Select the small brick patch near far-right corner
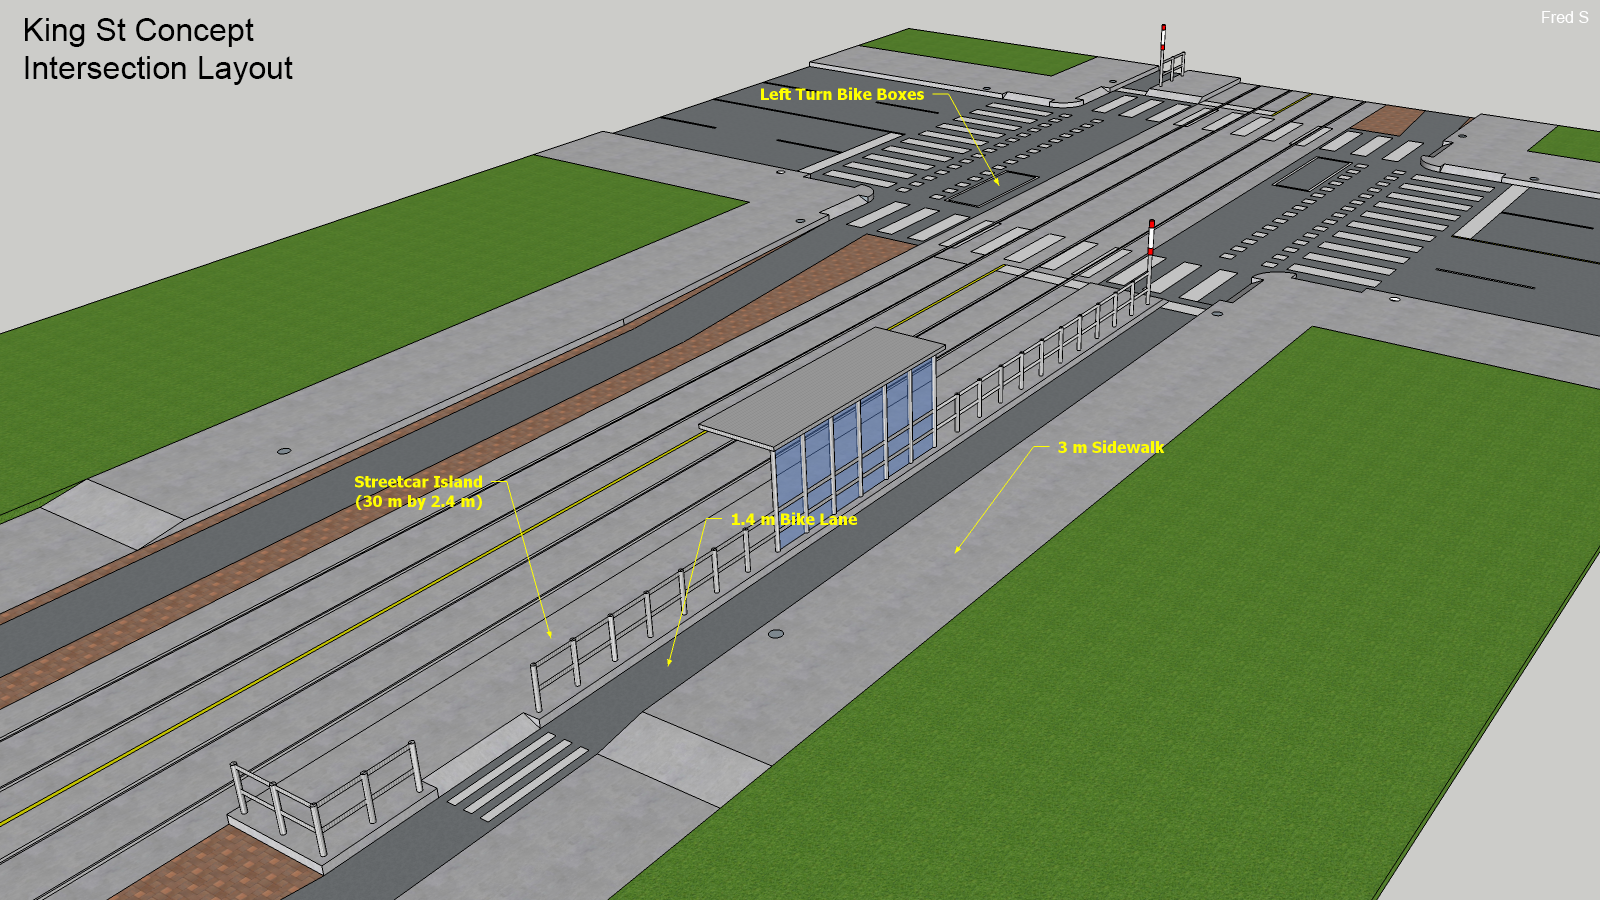 point(1389,120)
